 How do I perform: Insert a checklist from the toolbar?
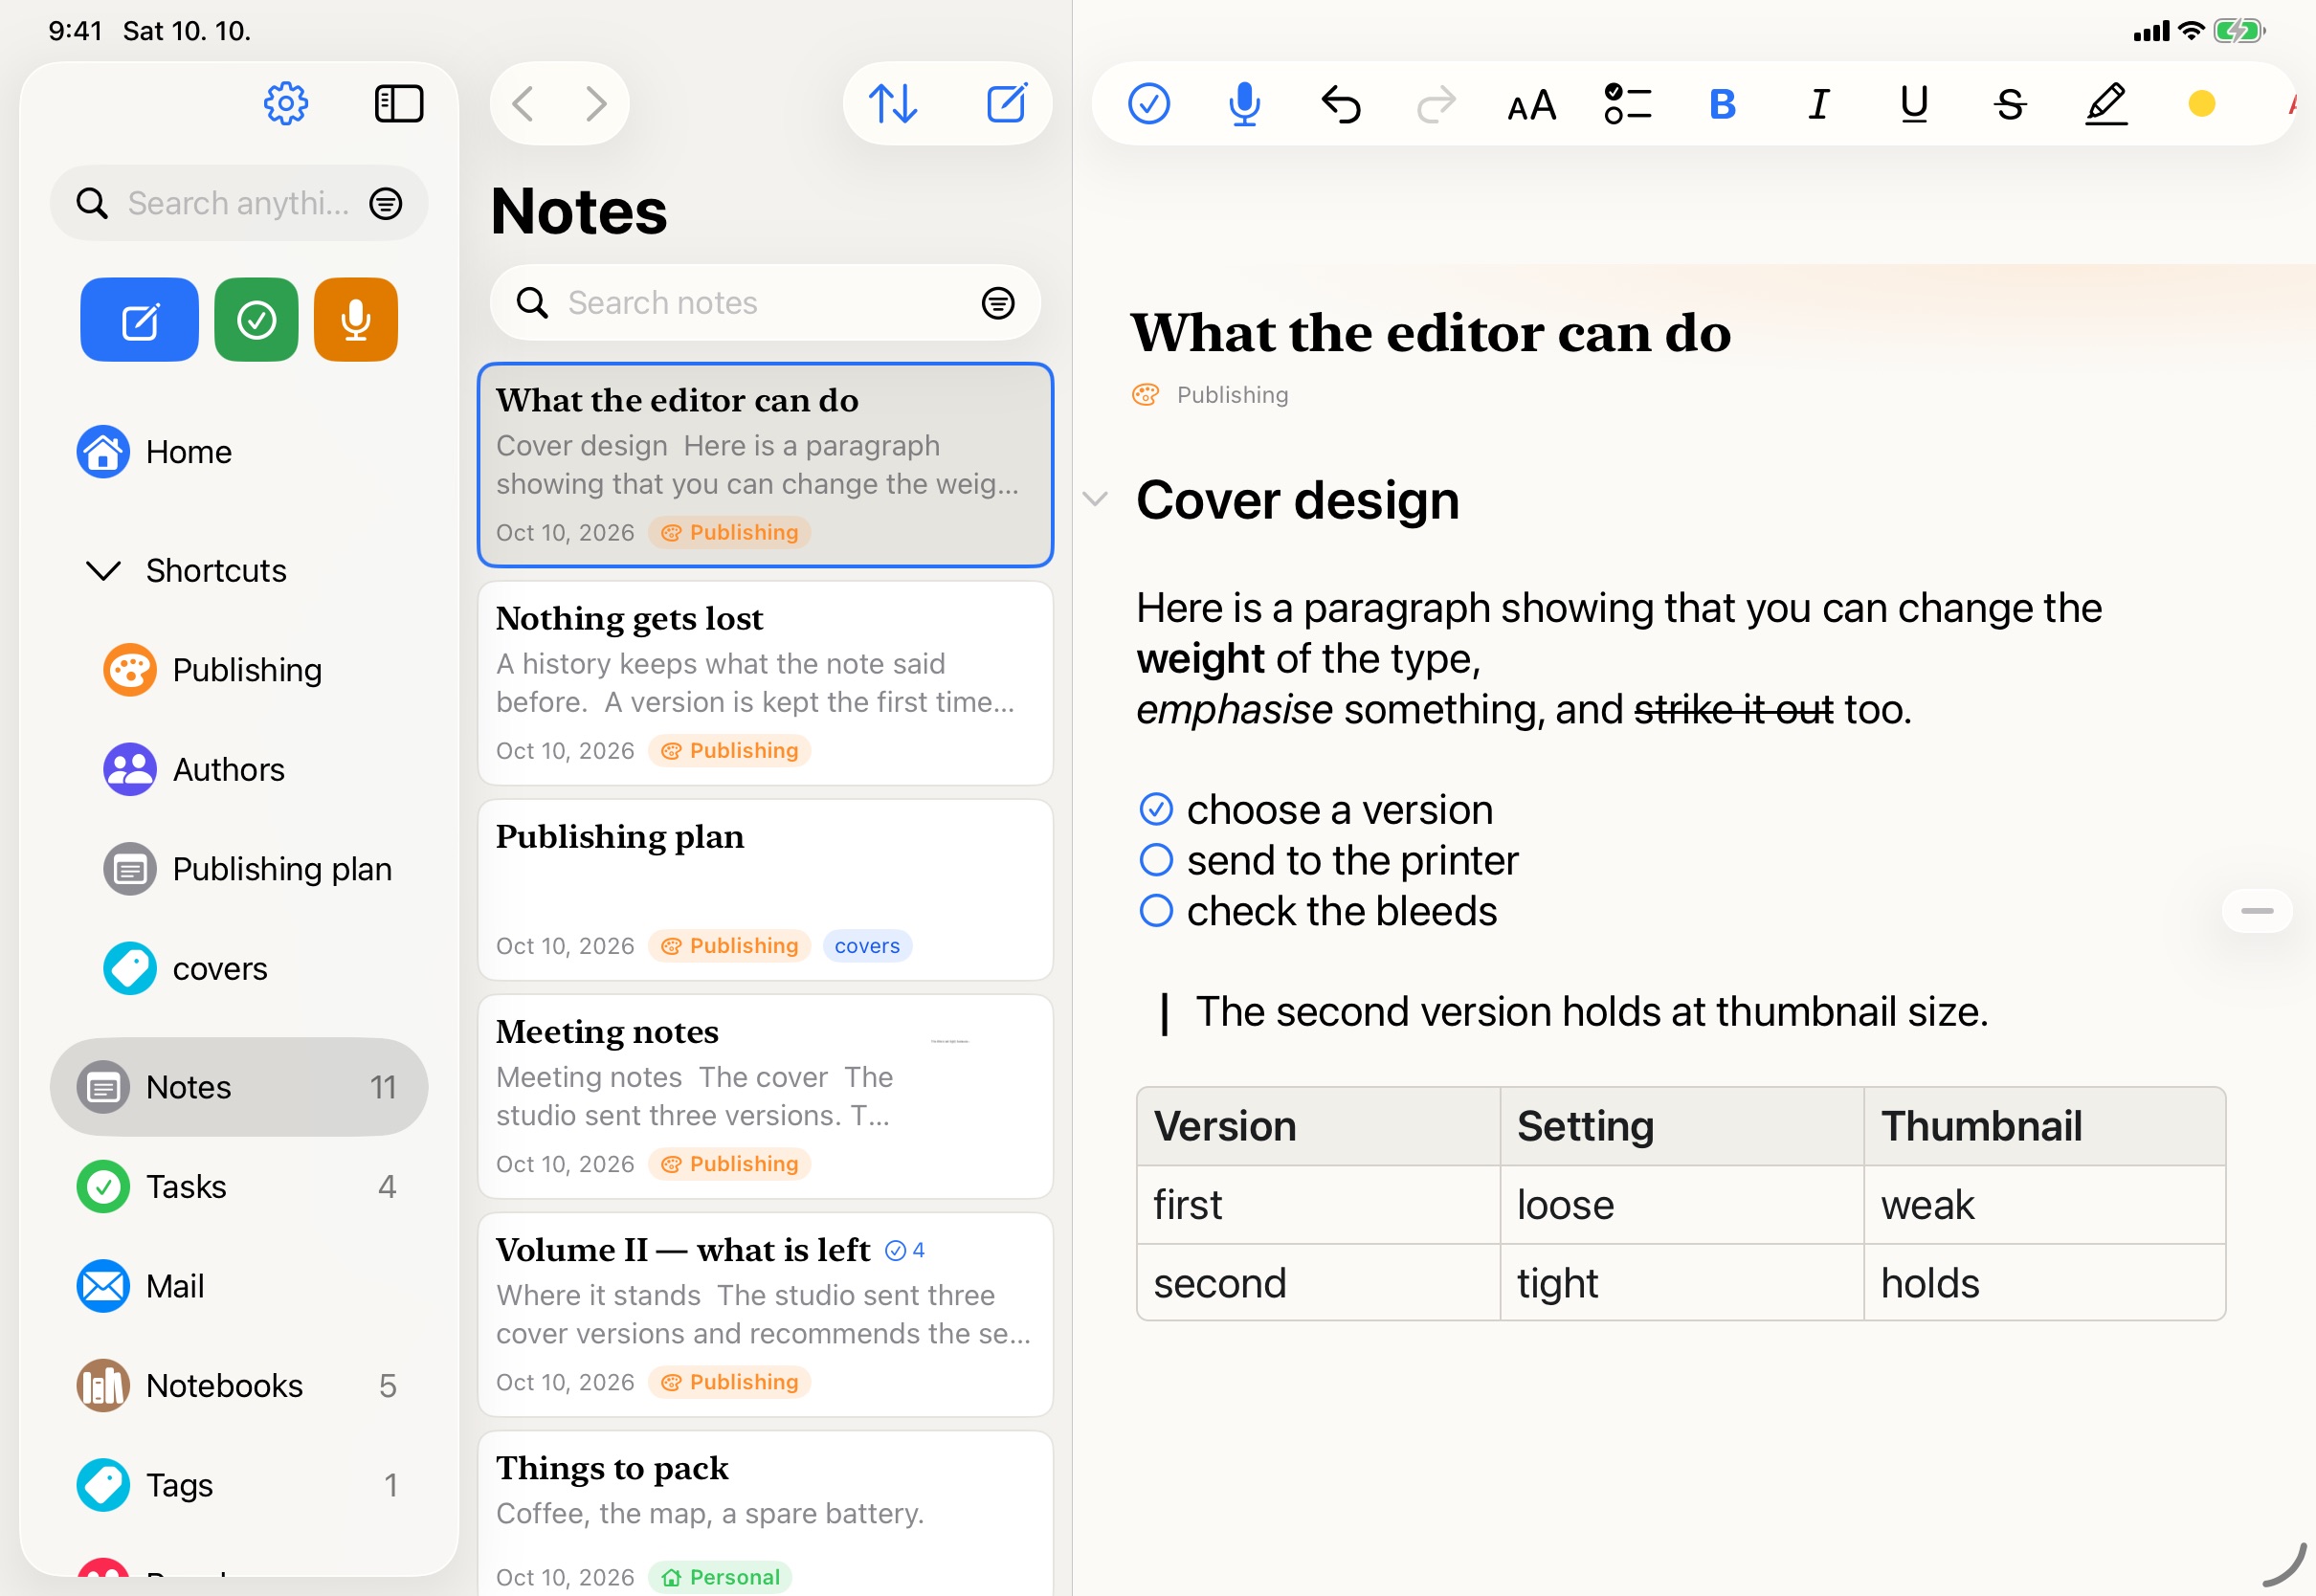1628,103
